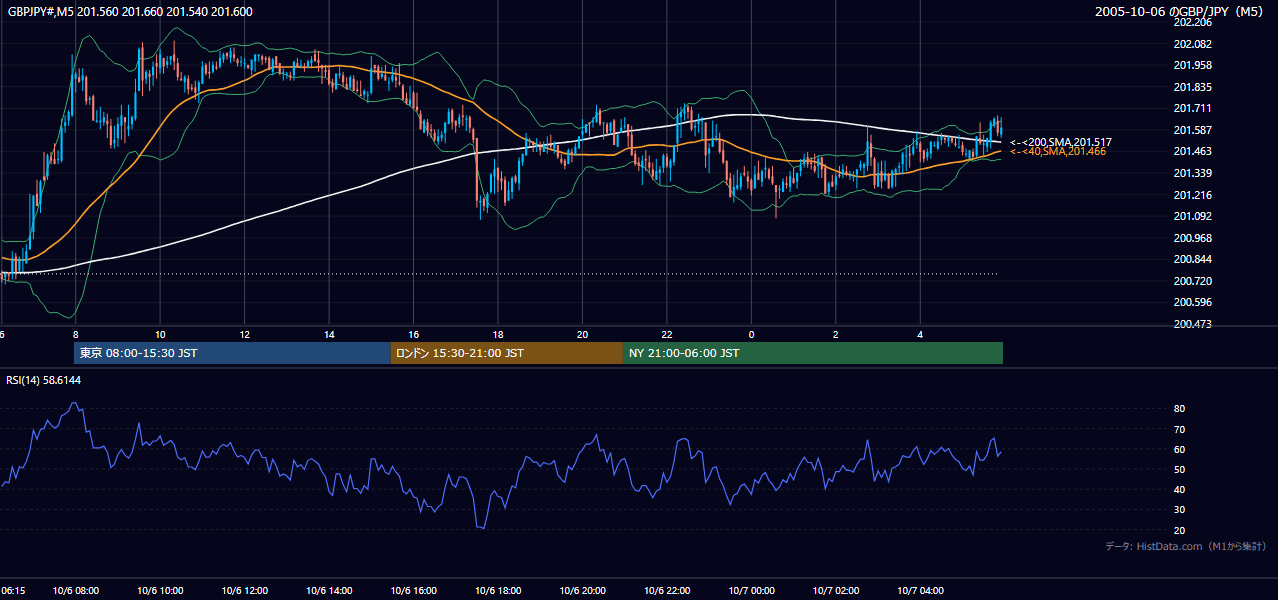
Task: Click the NY session bar 21:00-06:00 JST
Action: 813,353
